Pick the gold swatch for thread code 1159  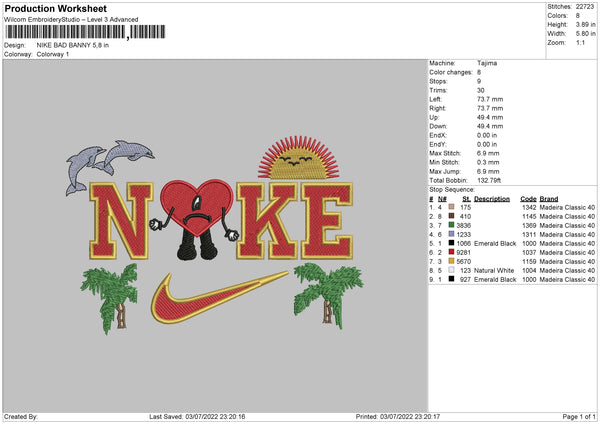click(451, 261)
